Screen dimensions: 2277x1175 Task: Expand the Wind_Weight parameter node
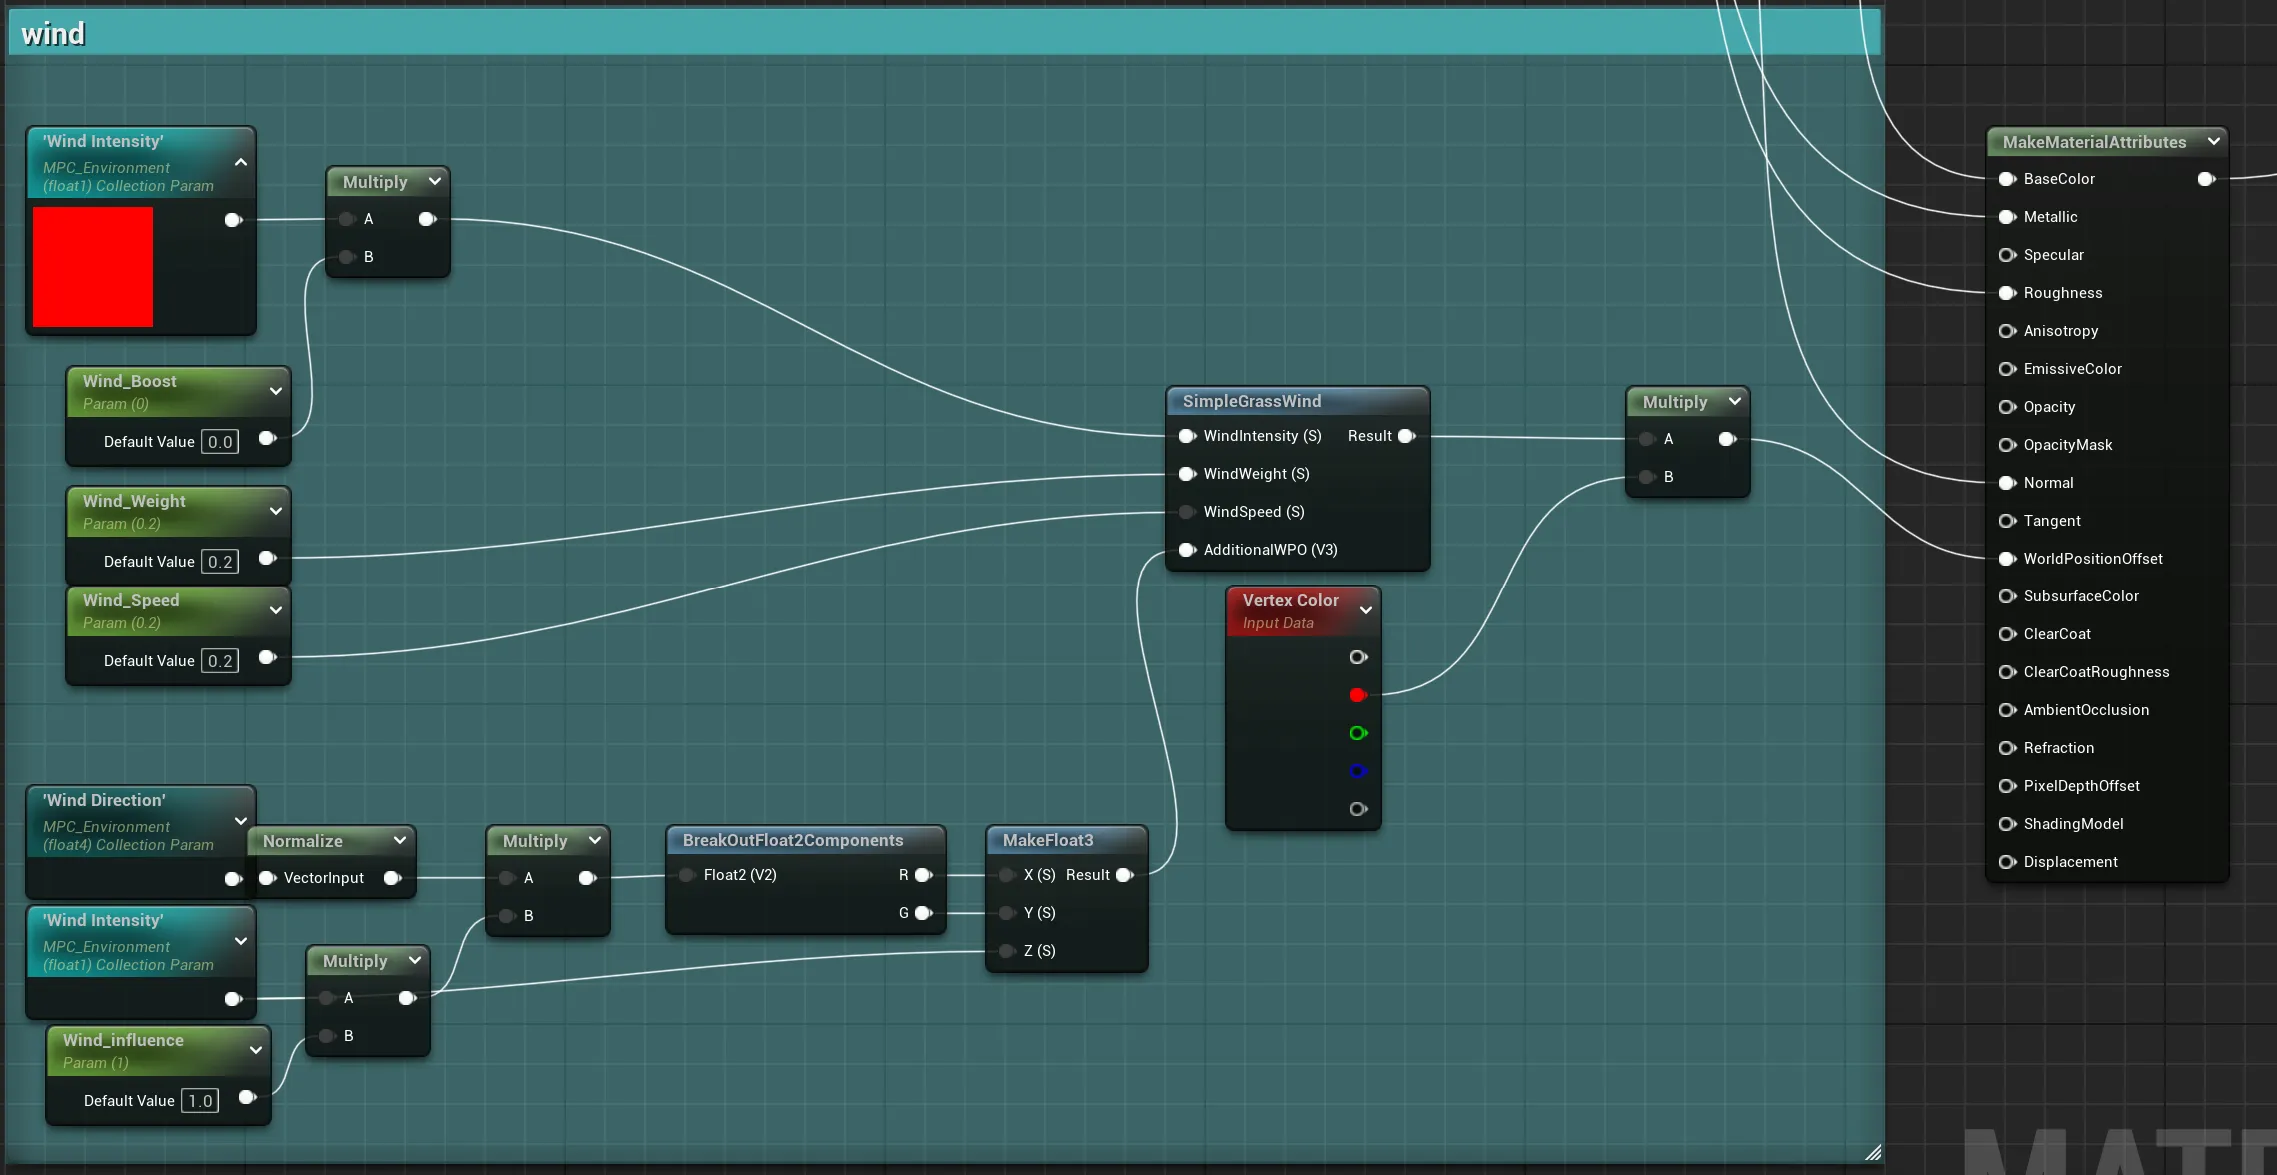pyautogui.click(x=276, y=511)
